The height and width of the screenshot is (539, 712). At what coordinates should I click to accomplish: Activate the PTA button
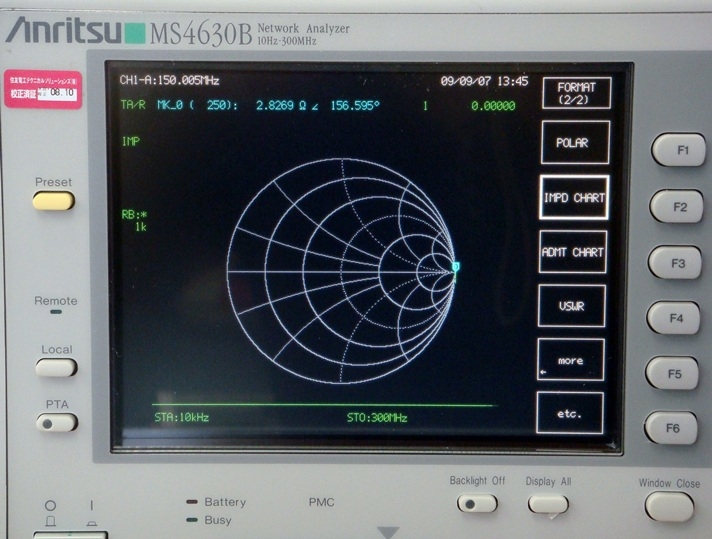click(57, 423)
